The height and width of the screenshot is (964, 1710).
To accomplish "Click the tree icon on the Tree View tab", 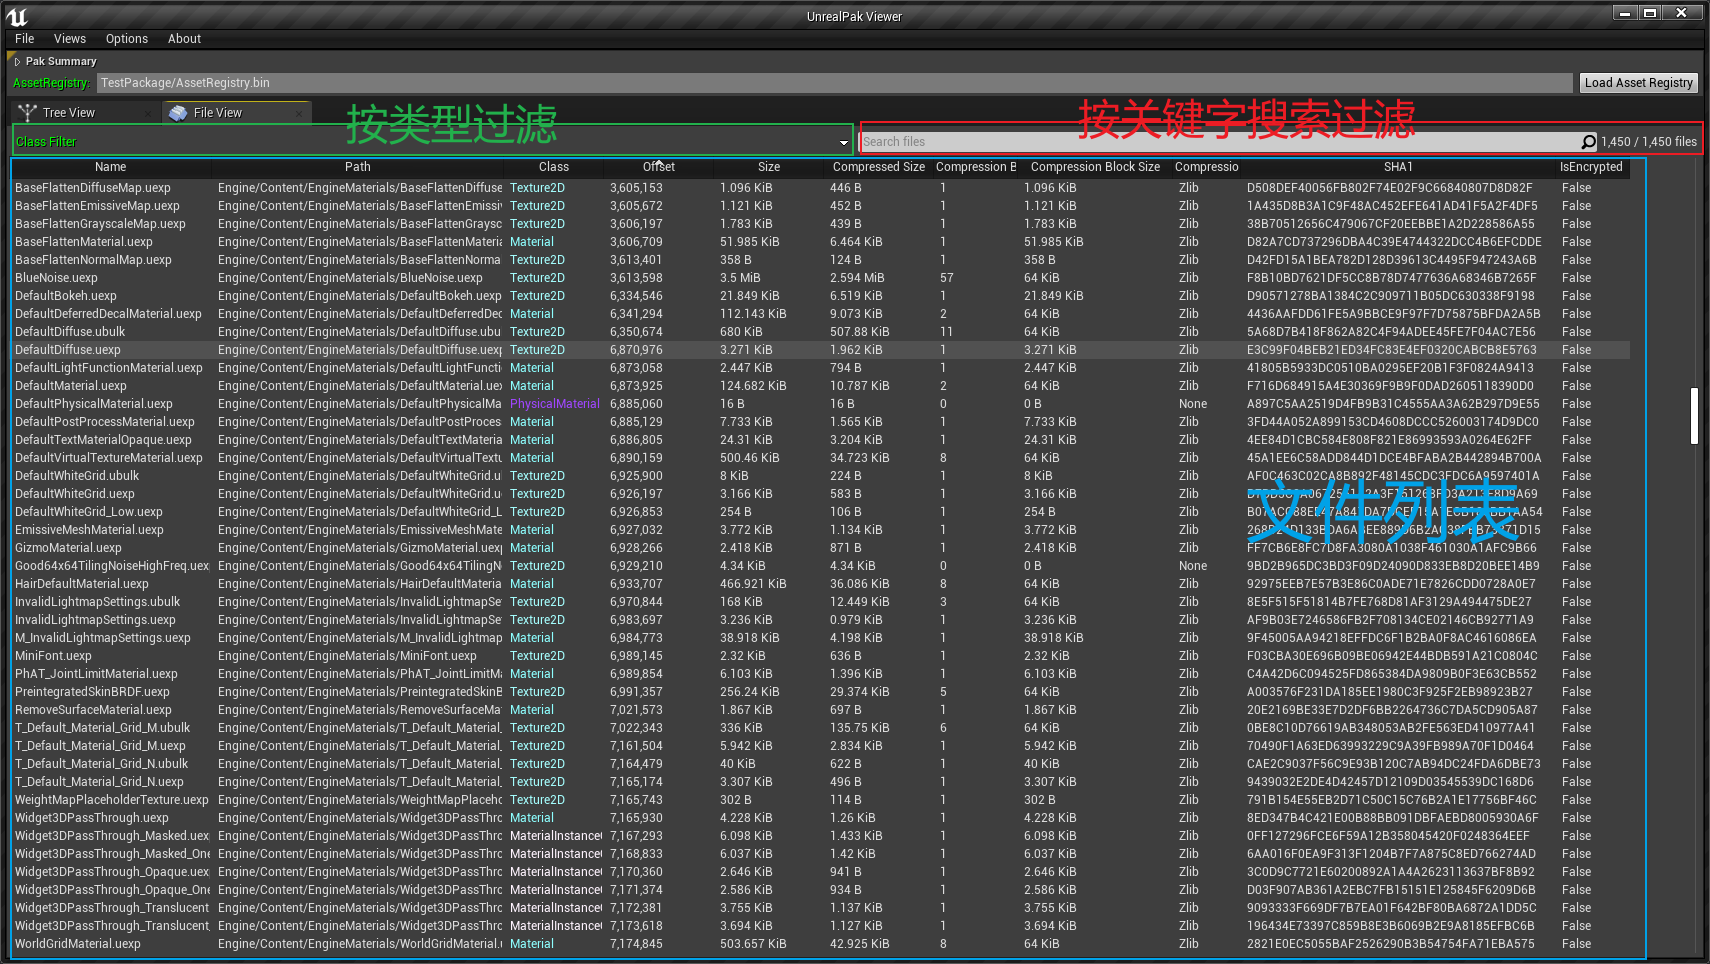I will point(28,112).
